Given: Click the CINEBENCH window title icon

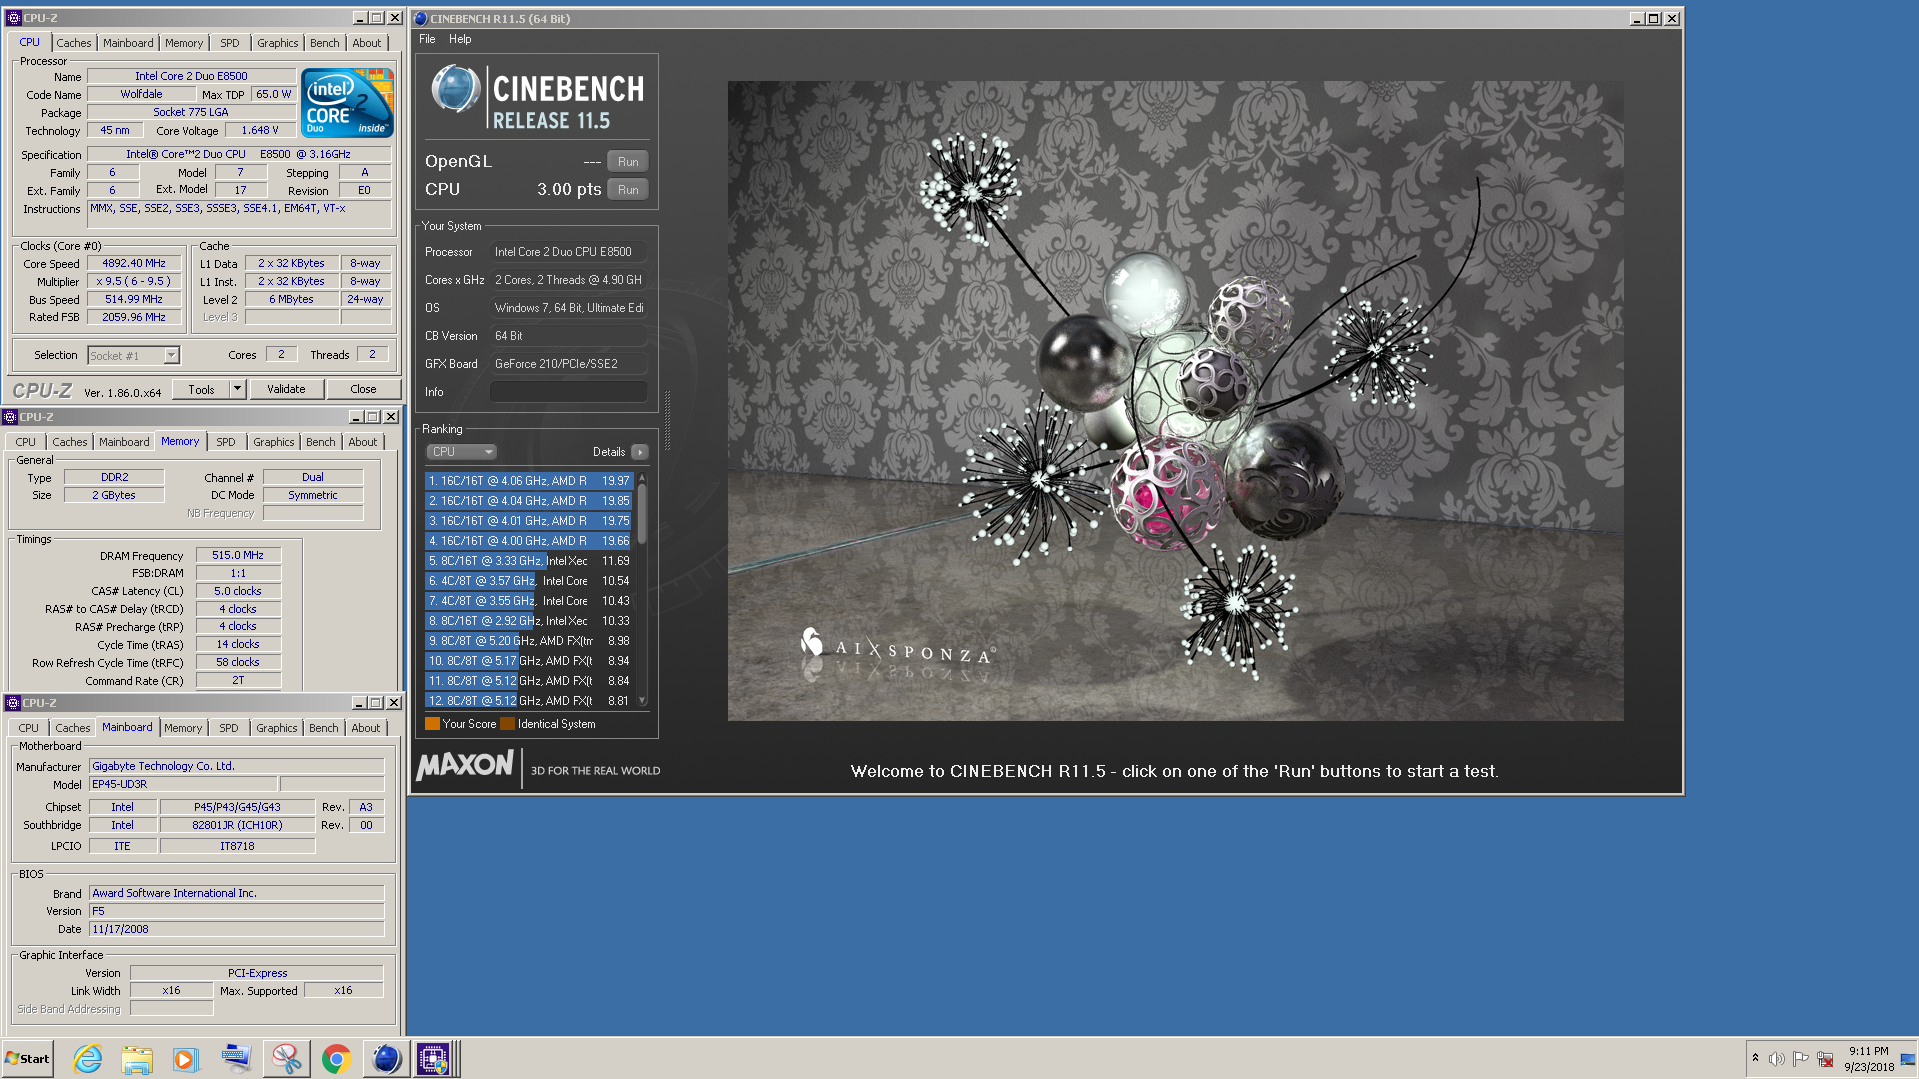Looking at the screenshot, I should (421, 18).
